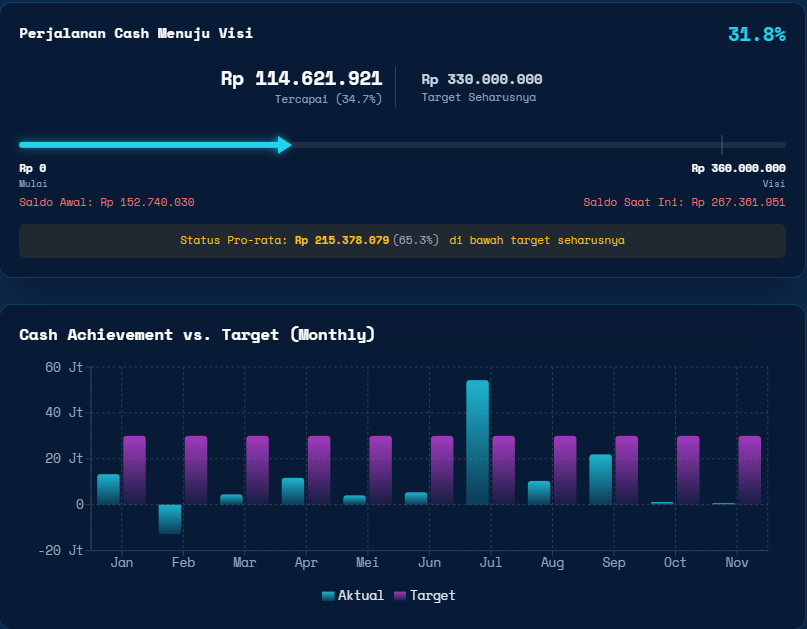This screenshot has height=629, width=807.
Task: Click the Sep teal Aktual bar
Action: [x=600, y=480]
